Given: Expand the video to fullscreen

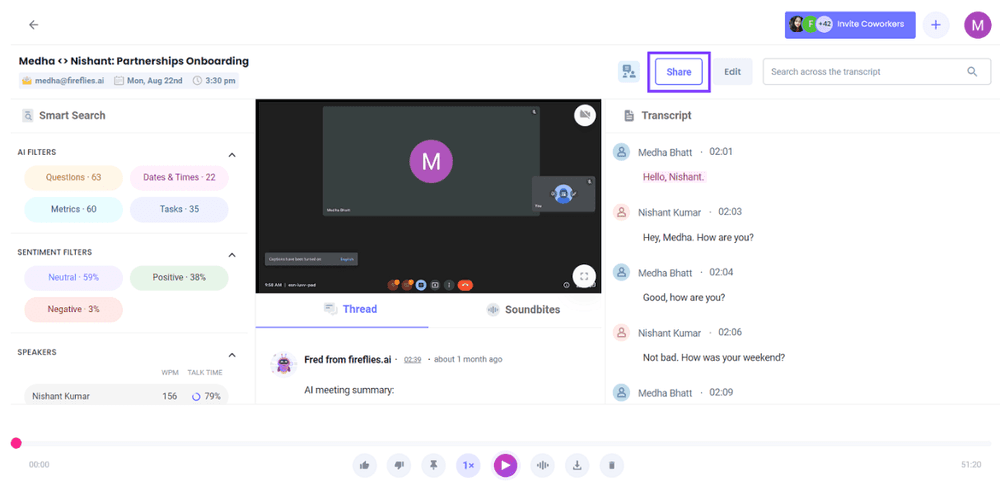Looking at the screenshot, I should [585, 276].
